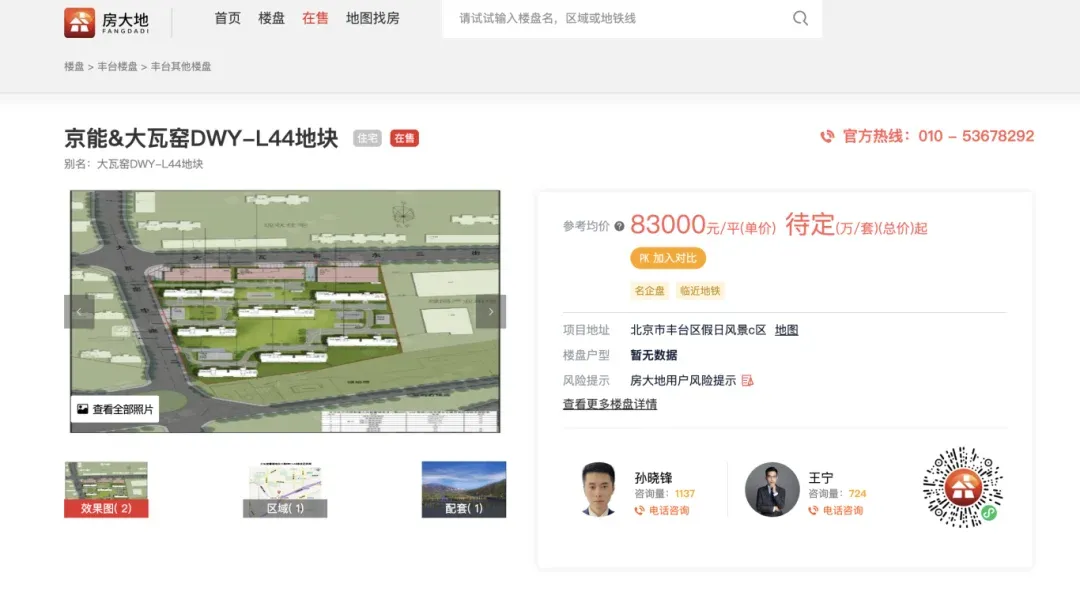
Task: Click the hotline number 010-53678292
Action: pyautogui.click(x=976, y=136)
